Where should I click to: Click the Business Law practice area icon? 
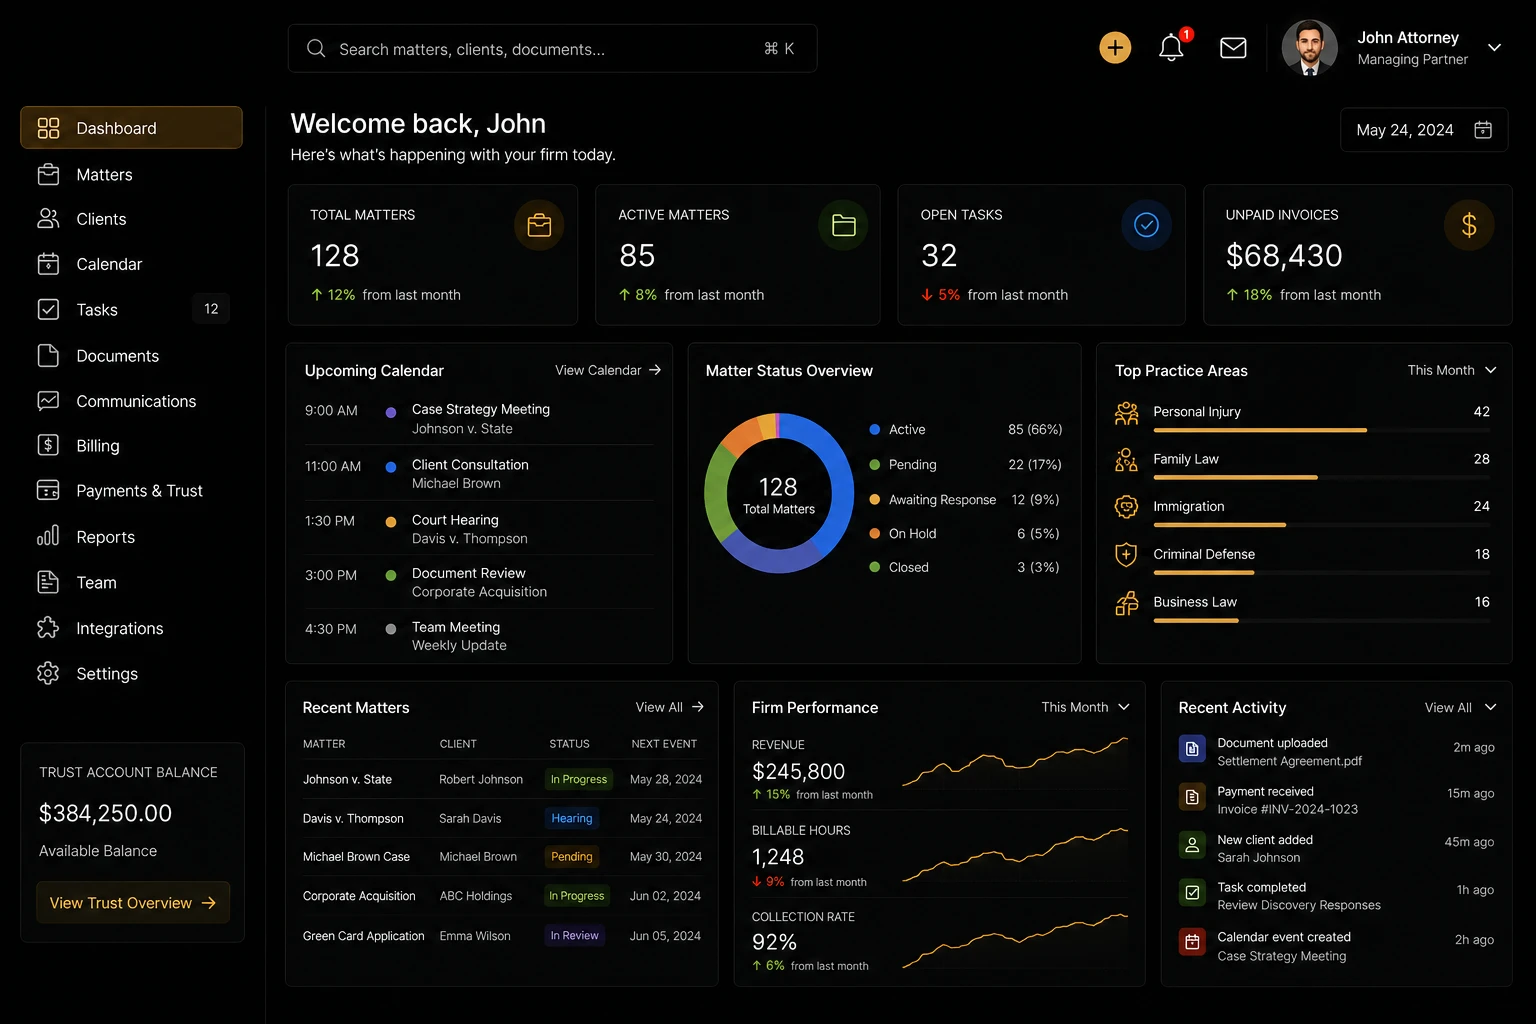1127,603
